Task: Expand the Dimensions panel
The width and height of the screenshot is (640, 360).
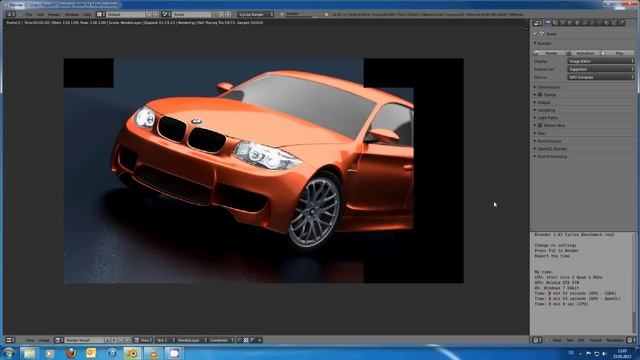Action: click(x=547, y=87)
